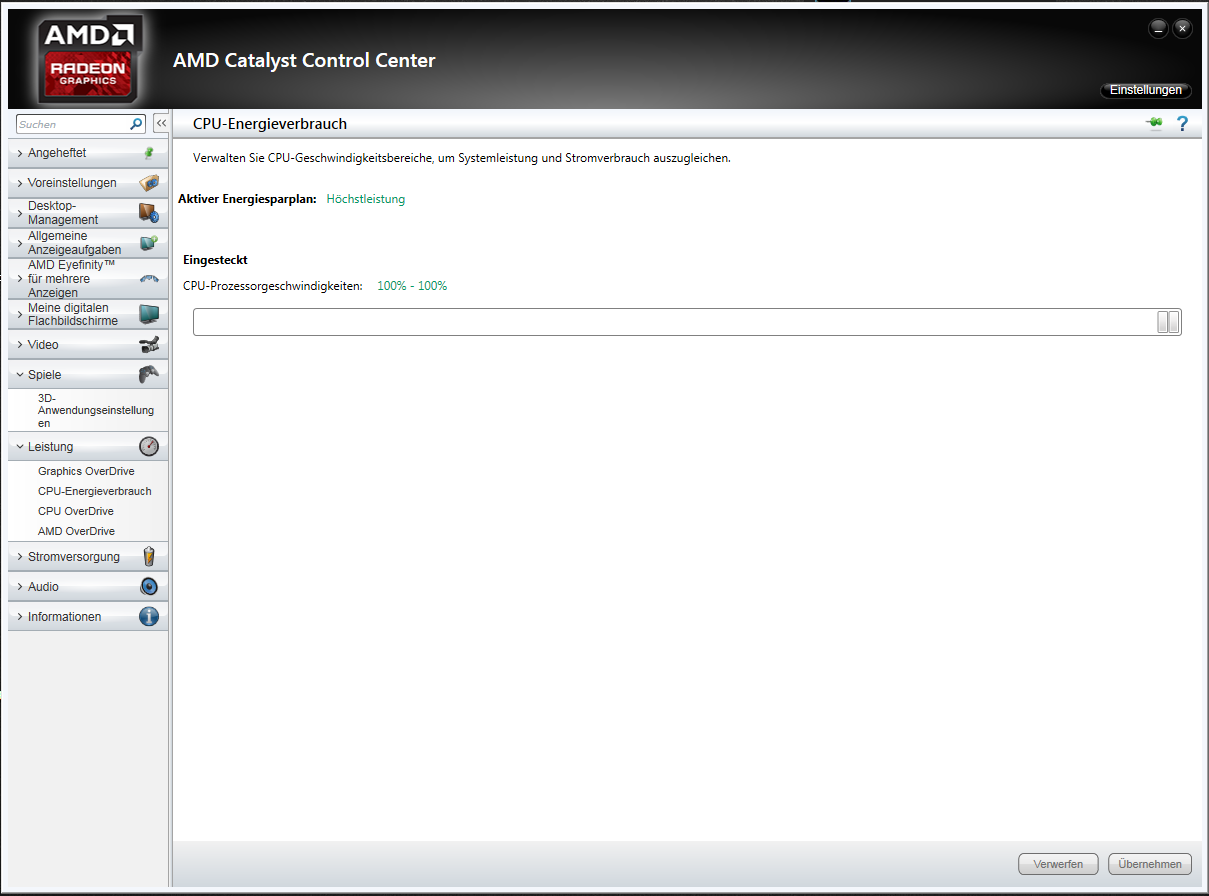Click the Voreinstellungen presets icon

pyautogui.click(x=149, y=183)
